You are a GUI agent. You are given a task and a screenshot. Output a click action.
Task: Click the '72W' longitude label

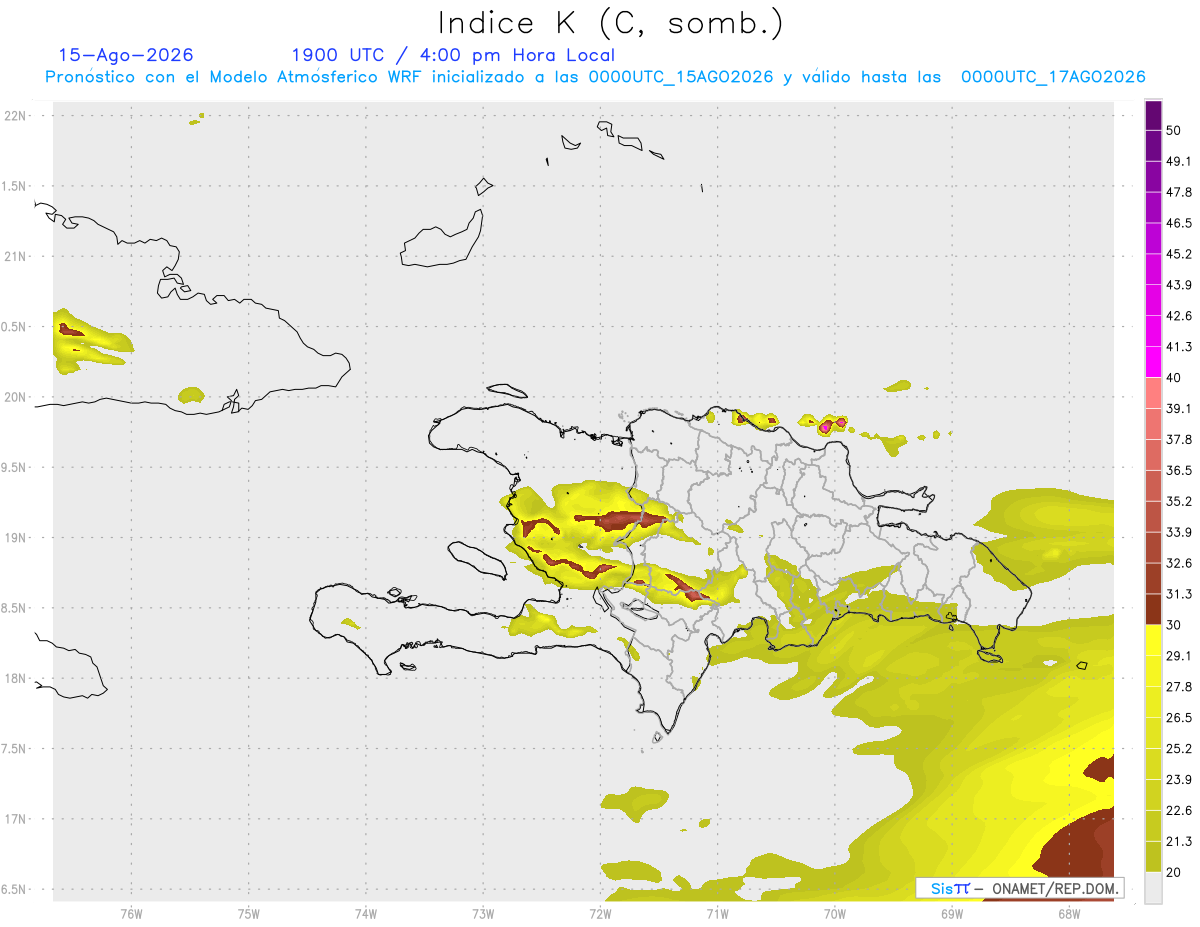pyautogui.click(x=600, y=913)
